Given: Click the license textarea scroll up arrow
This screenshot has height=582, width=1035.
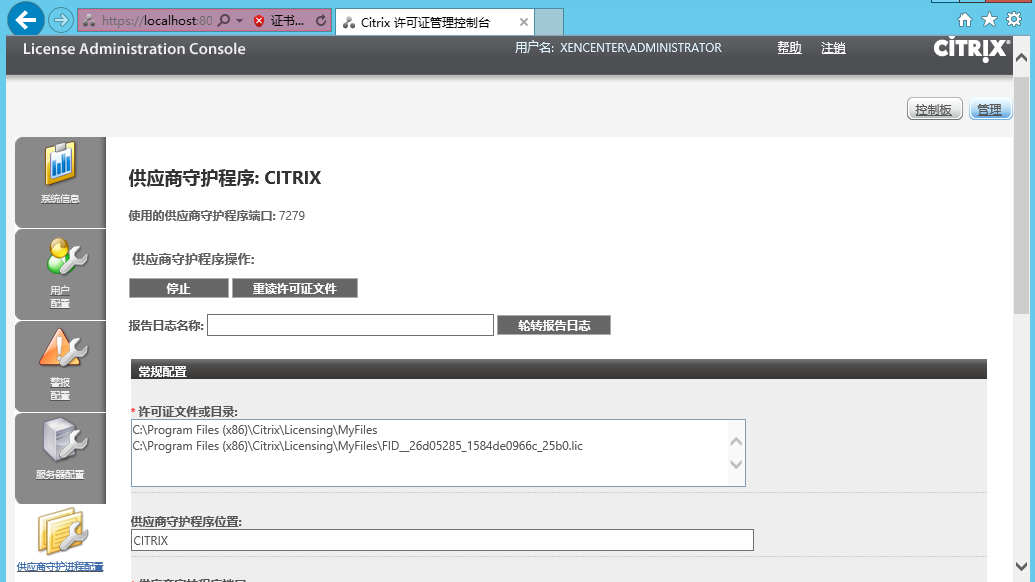Looking at the screenshot, I should tap(737, 441).
